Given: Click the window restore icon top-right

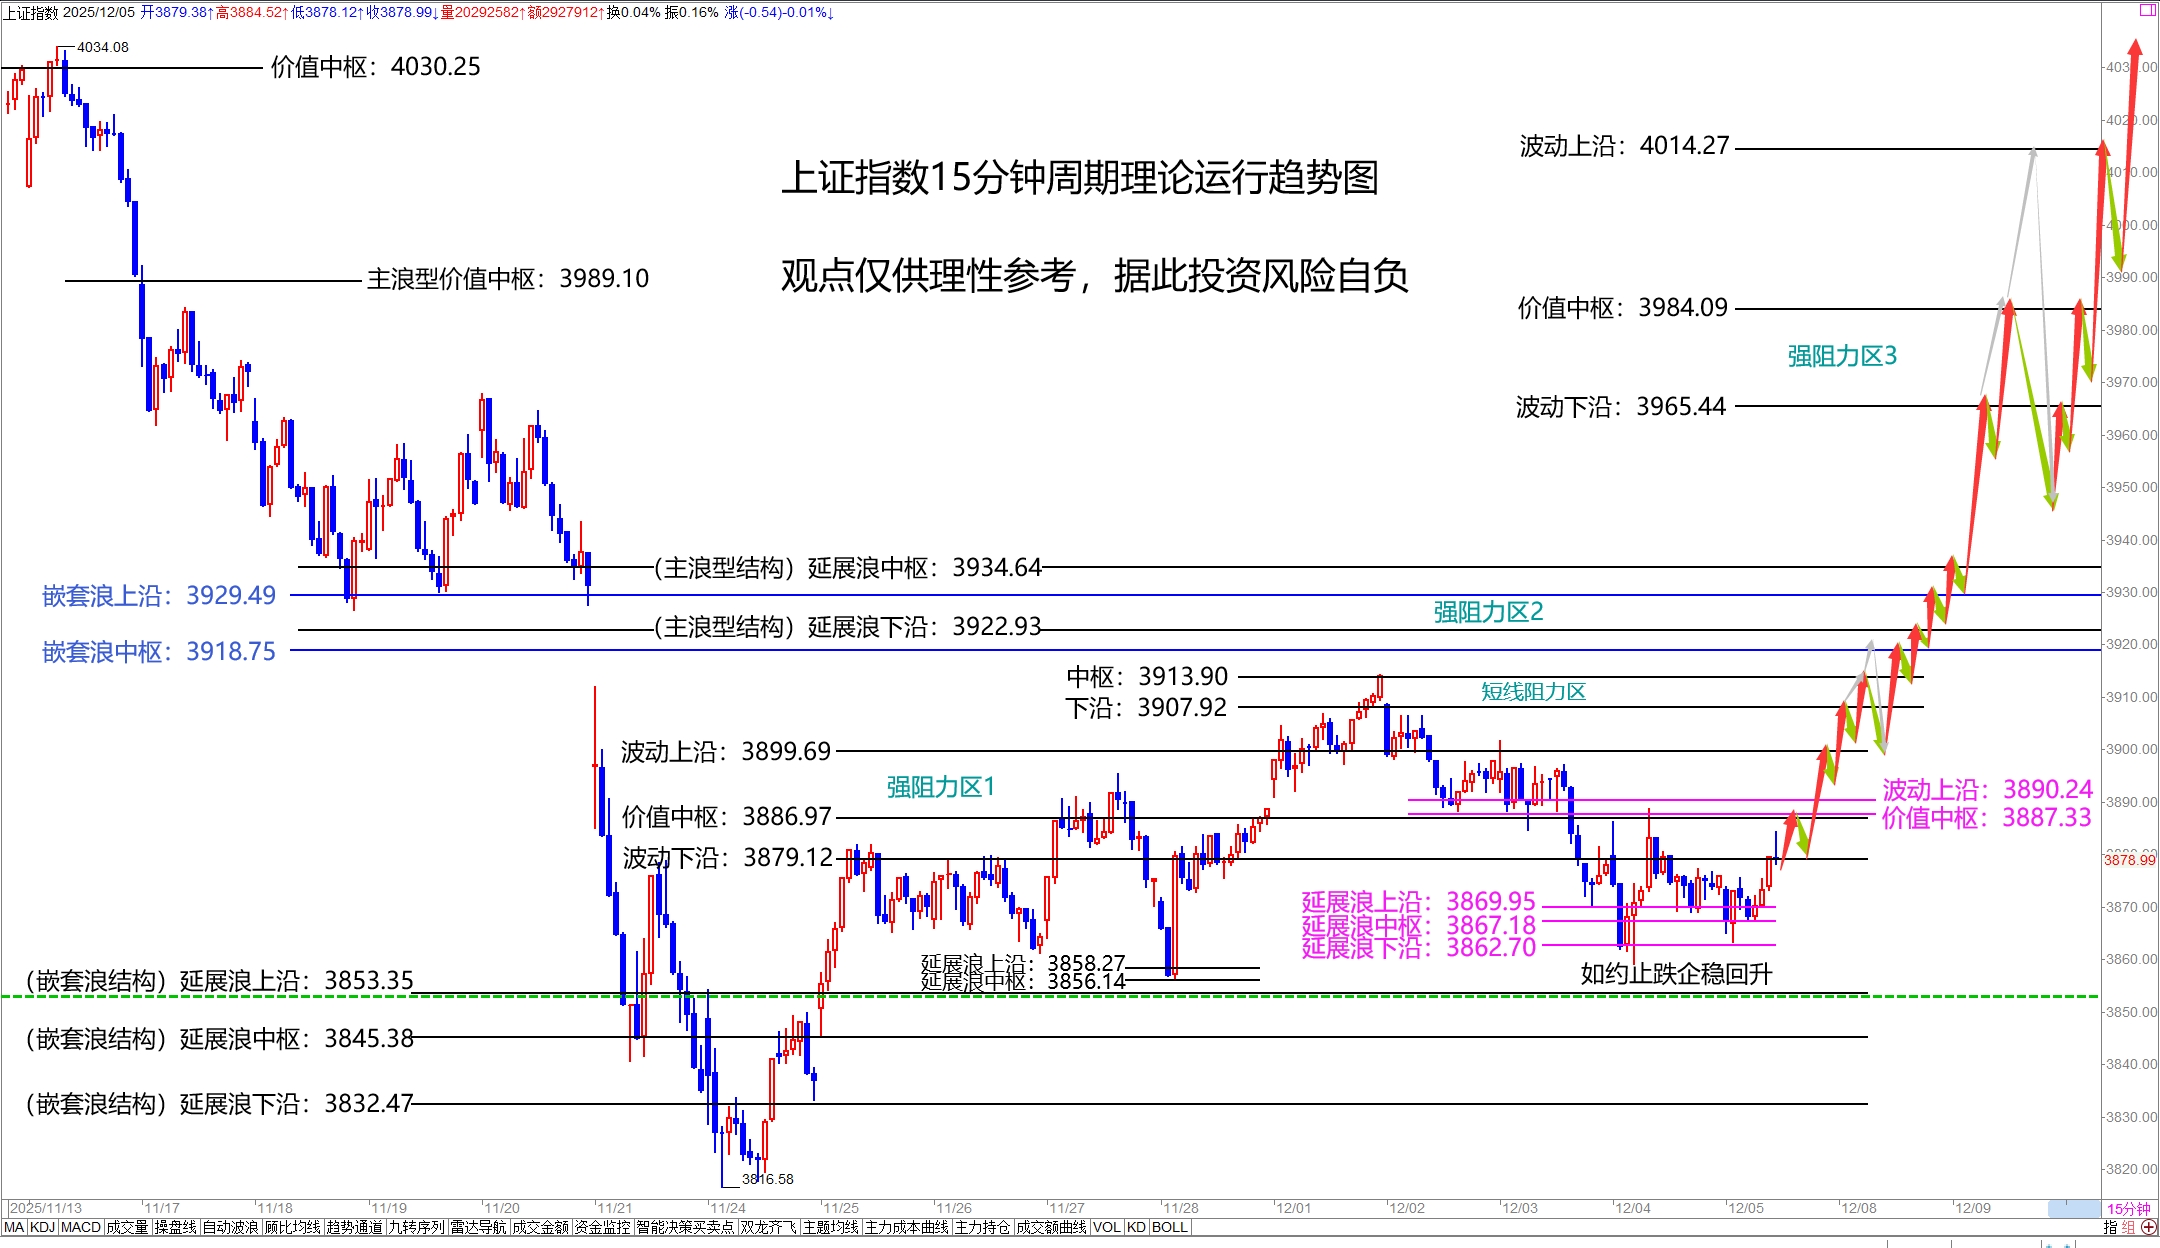Looking at the screenshot, I should click(x=2147, y=10).
